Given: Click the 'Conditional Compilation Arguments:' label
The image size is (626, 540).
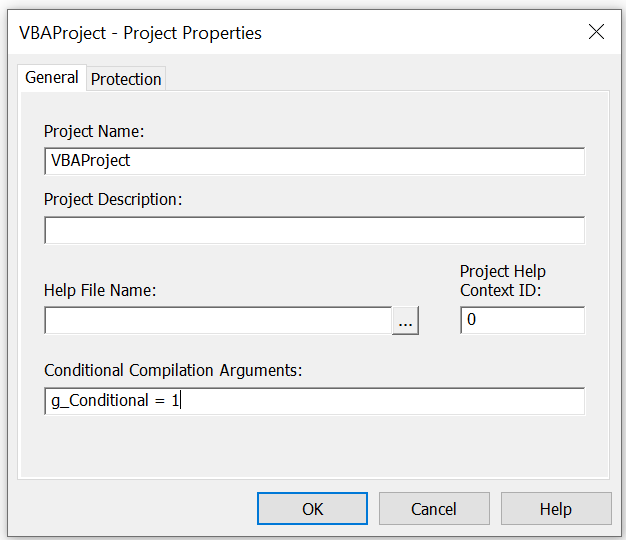Looking at the screenshot, I should tap(173, 370).
